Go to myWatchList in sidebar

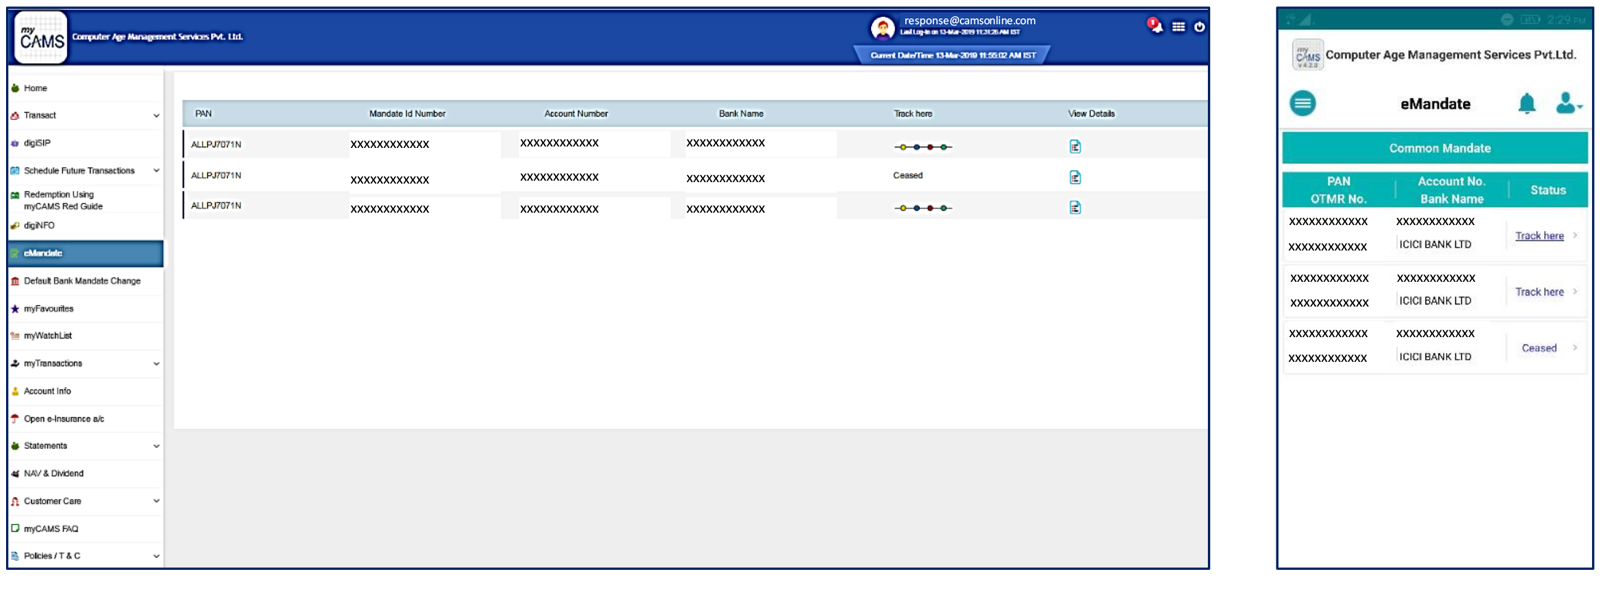coord(48,336)
